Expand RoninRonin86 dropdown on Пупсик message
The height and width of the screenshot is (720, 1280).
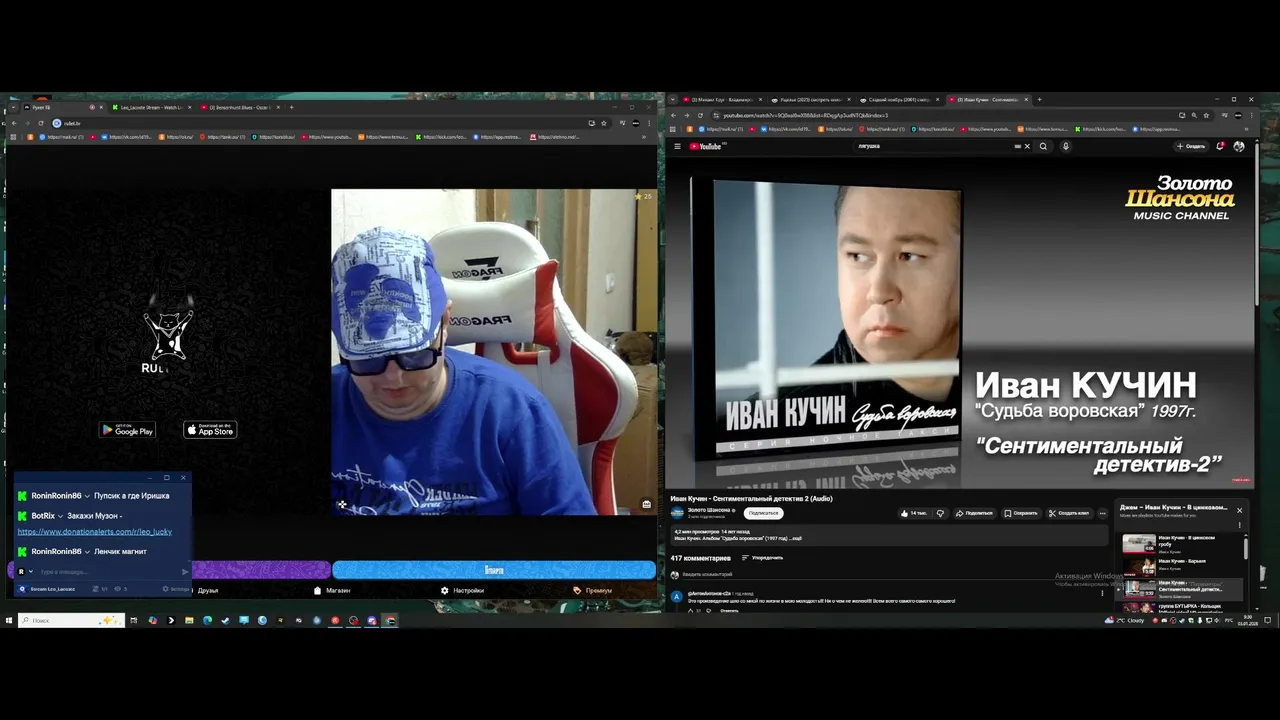87,496
